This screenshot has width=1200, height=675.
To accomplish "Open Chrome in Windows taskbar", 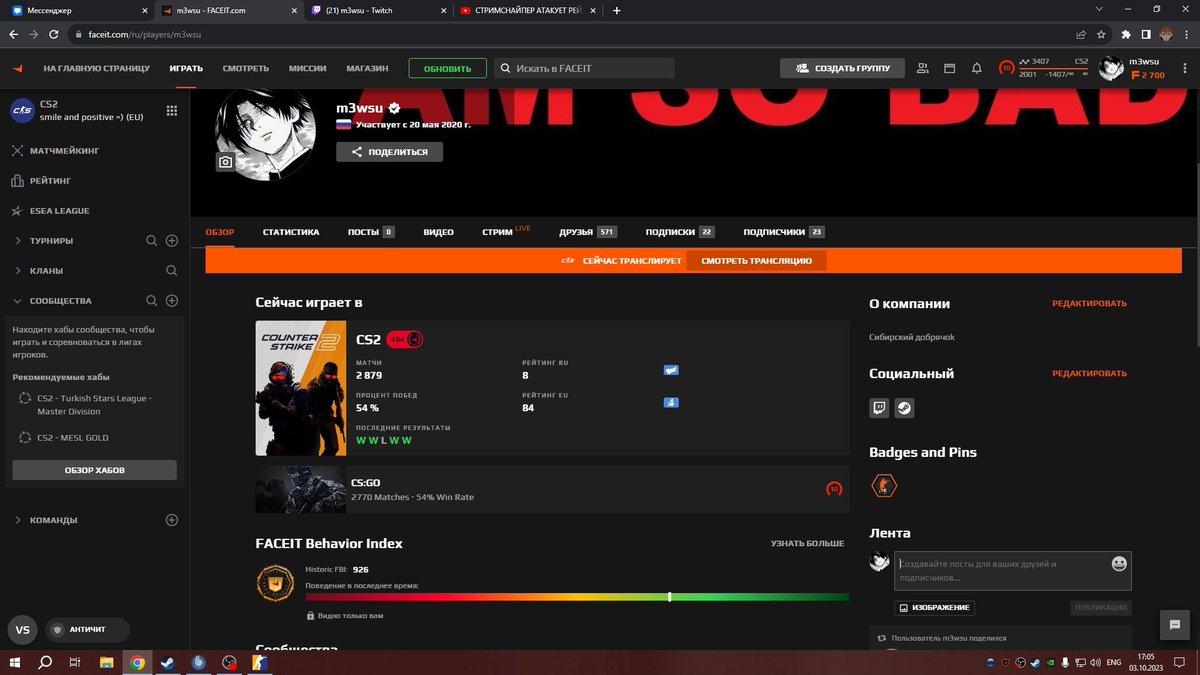I will [136, 662].
